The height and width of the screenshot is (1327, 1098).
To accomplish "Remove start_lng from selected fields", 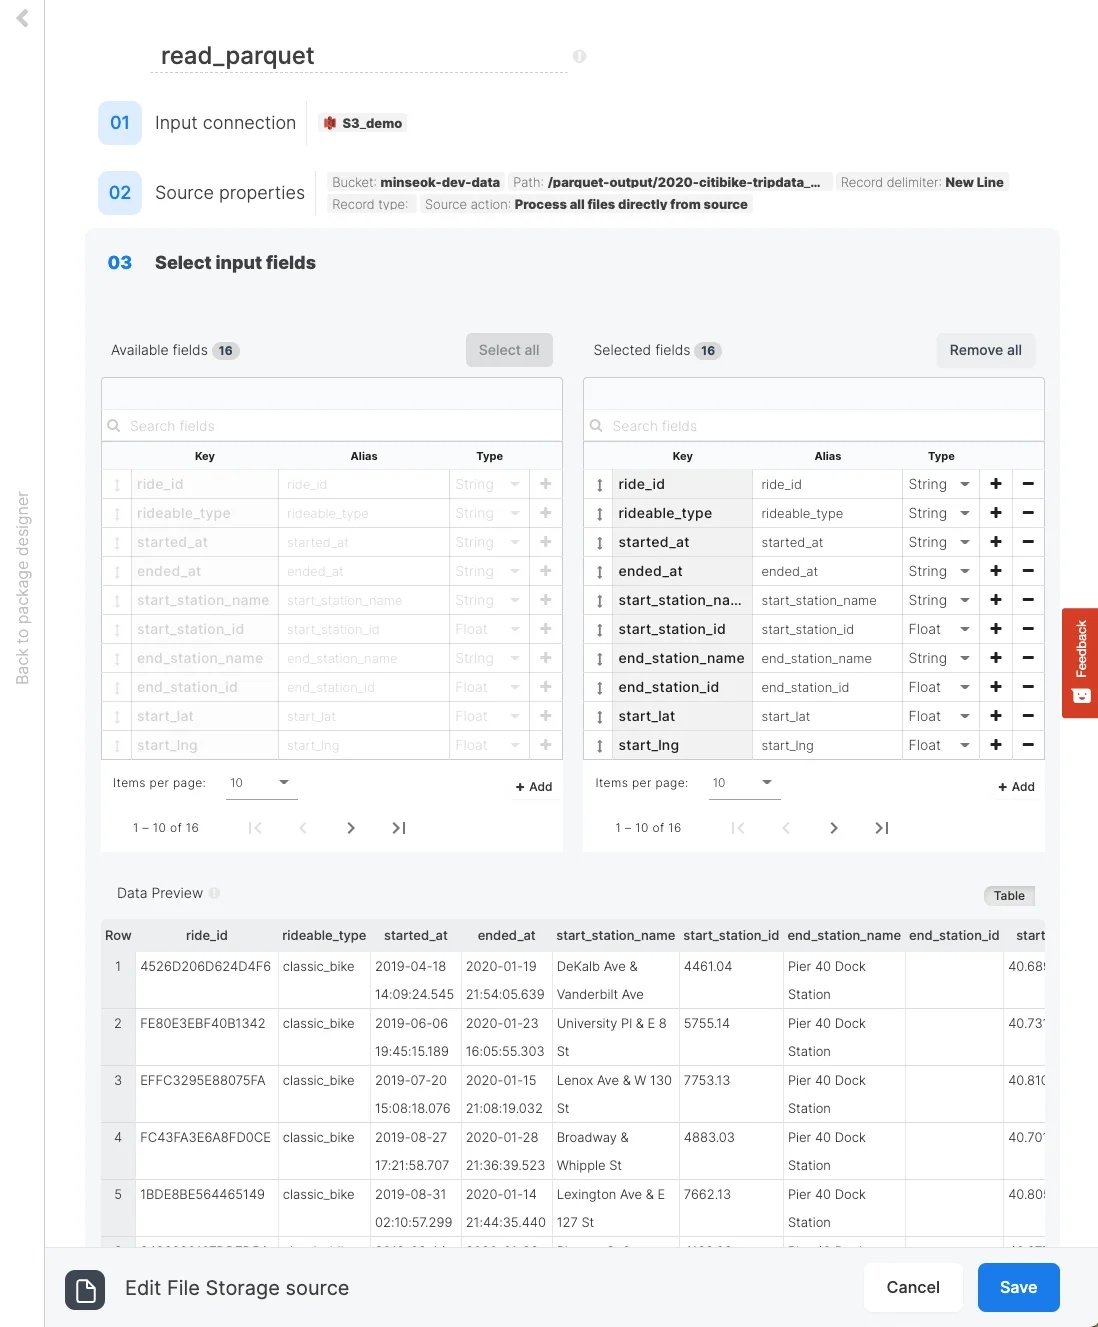I will (x=1028, y=745).
